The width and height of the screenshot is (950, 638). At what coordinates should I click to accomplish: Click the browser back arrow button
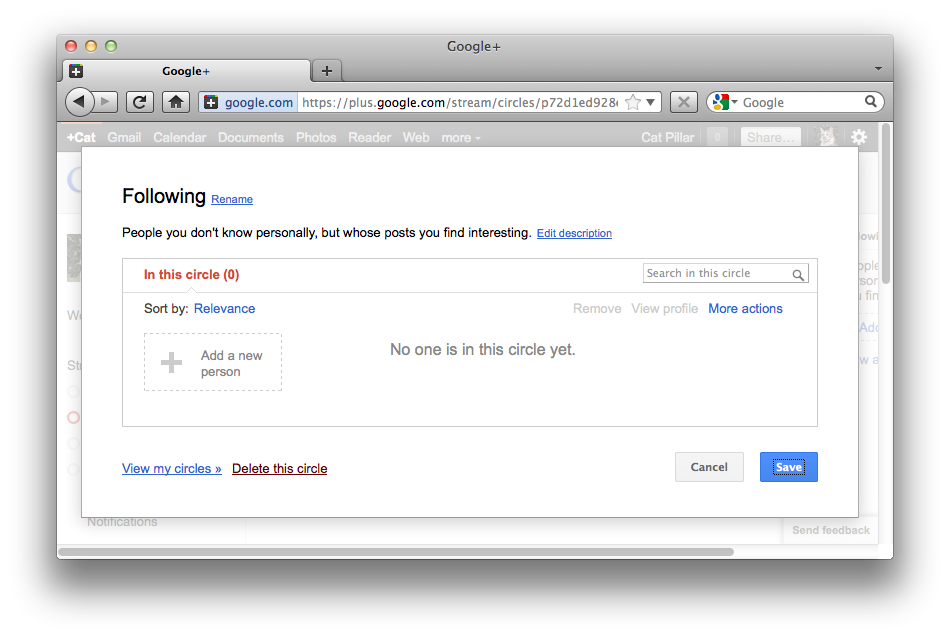click(79, 102)
